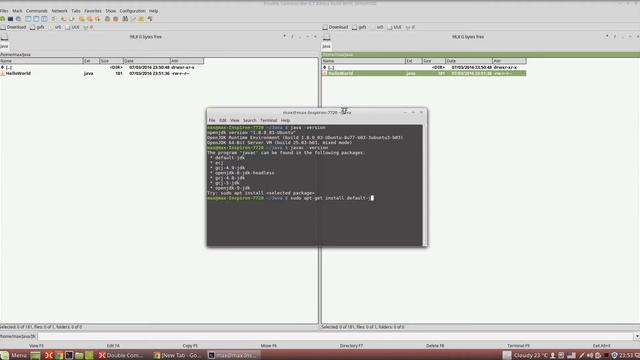Click the Copy F5 button
Screen dimensions: 640x360
coord(190,346)
